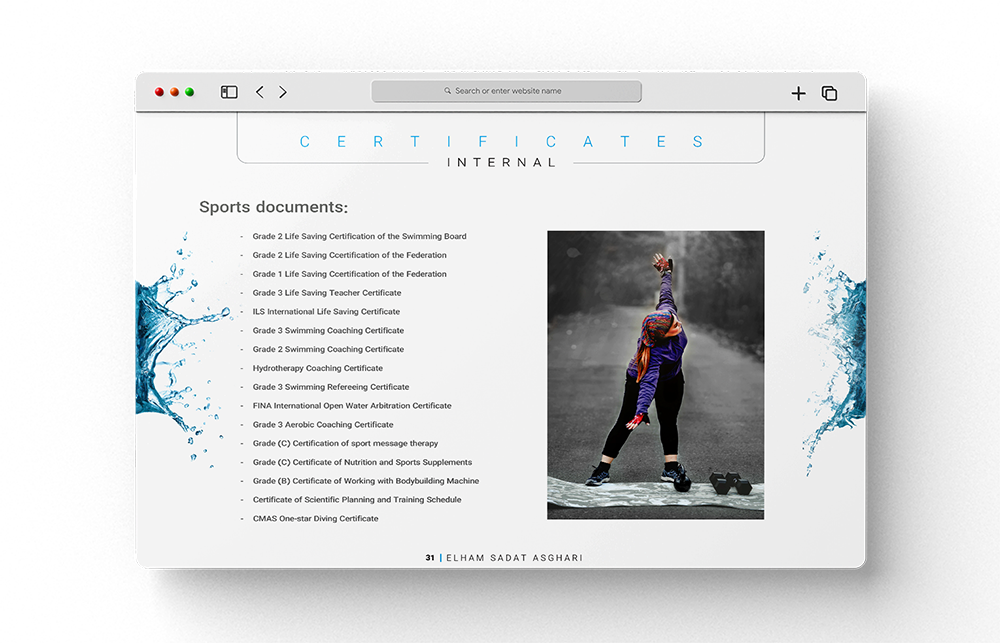Open the workout woman photo

(x=655, y=375)
